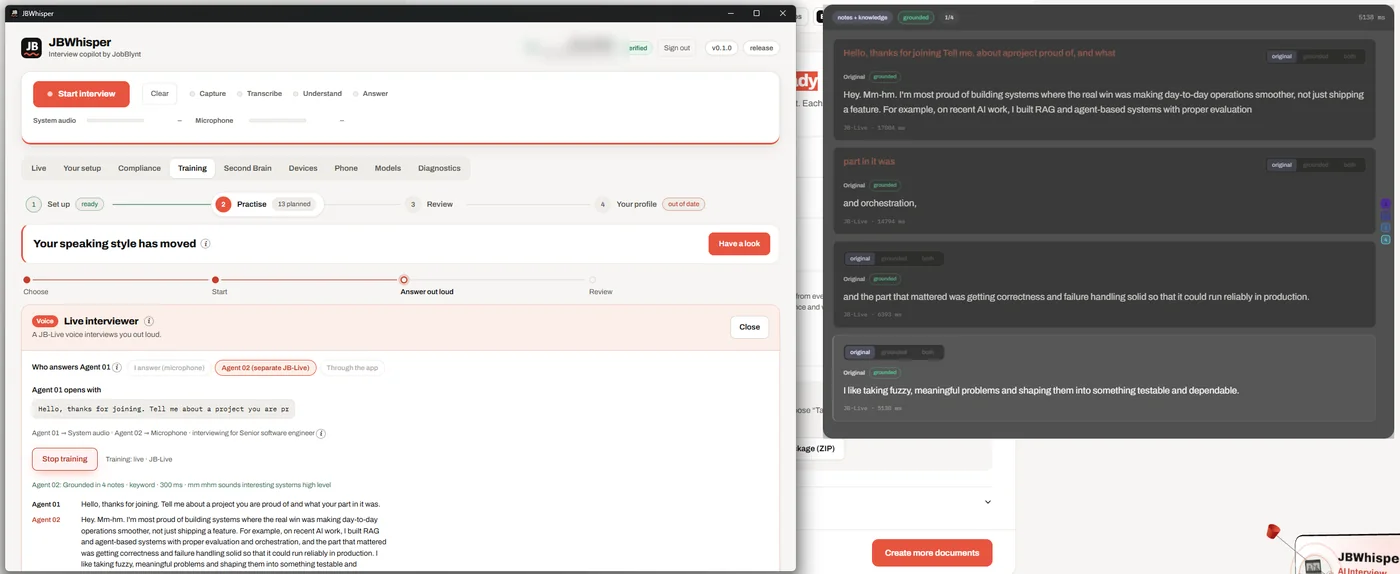Screen dimensions: 1400x574
Task: Maximize the JBWhisper window
Action: click(756, 13)
